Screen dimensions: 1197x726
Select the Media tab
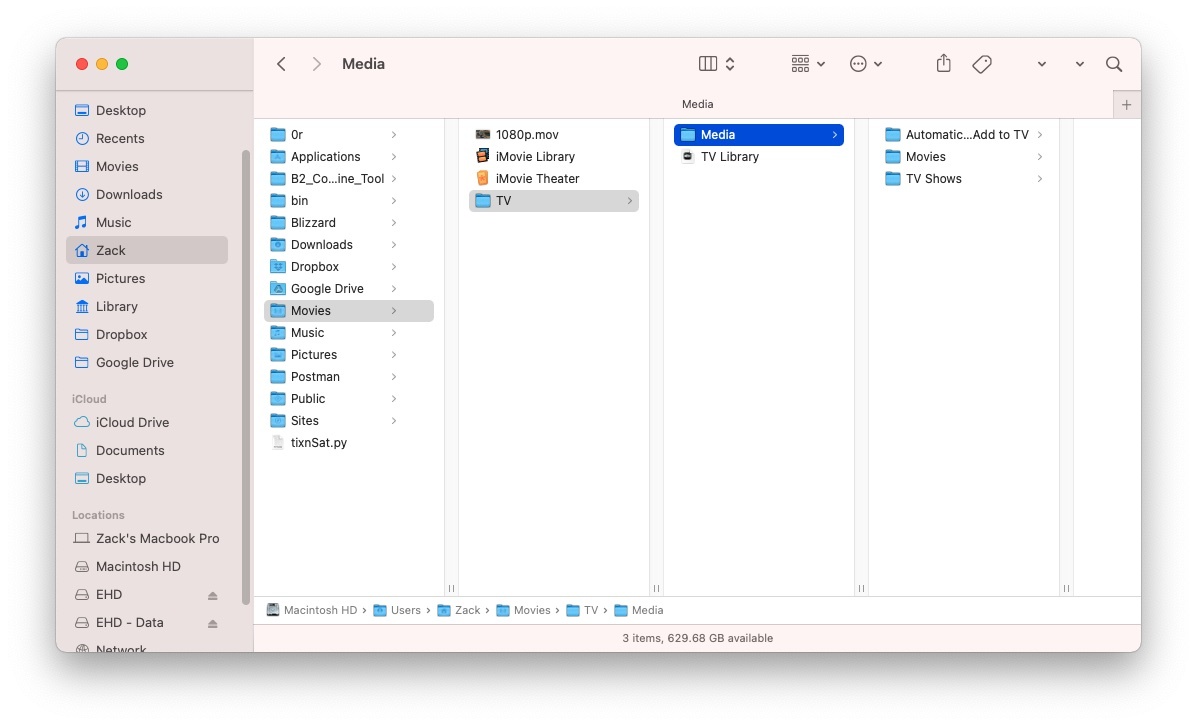(x=697, y=104)
